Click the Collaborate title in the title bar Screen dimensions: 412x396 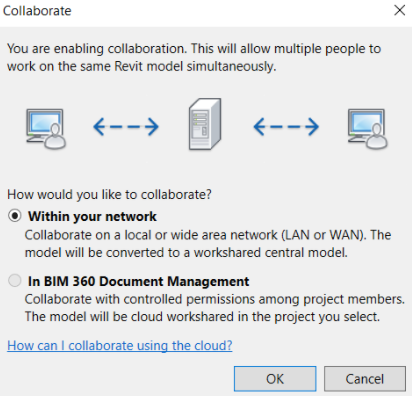[x=37, y=11]
